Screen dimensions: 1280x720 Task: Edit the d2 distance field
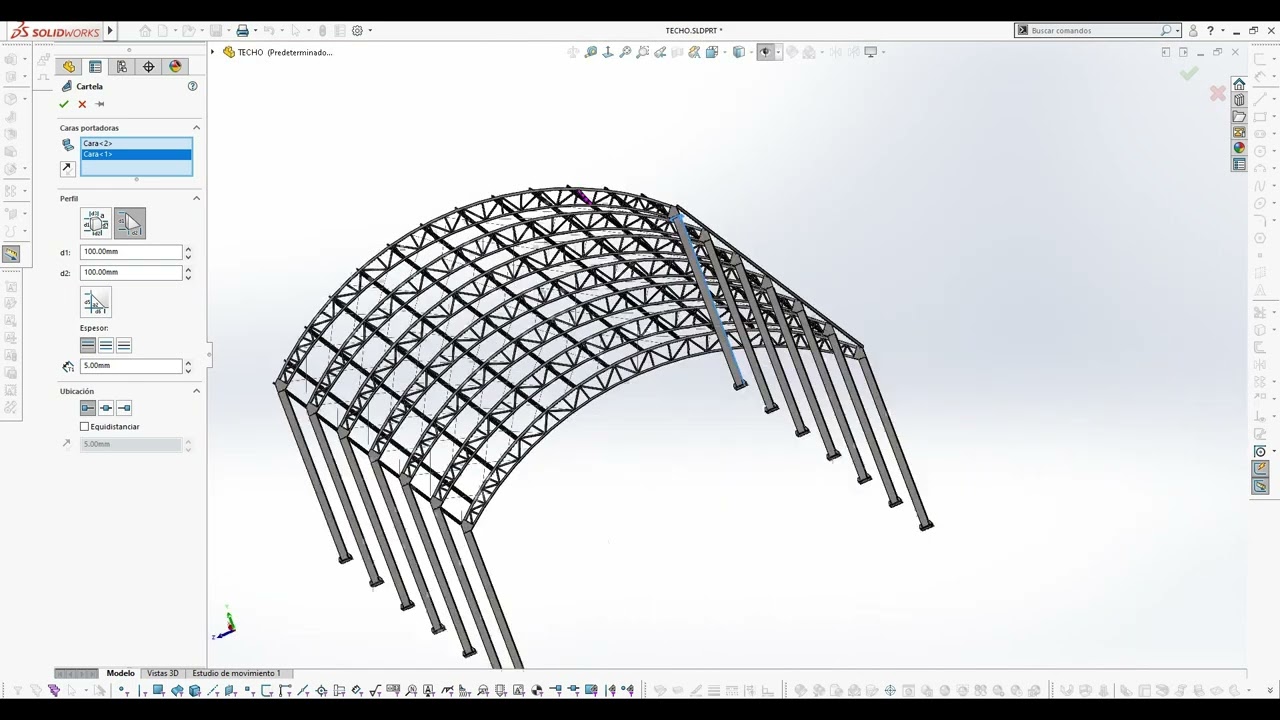pos(131,272)
